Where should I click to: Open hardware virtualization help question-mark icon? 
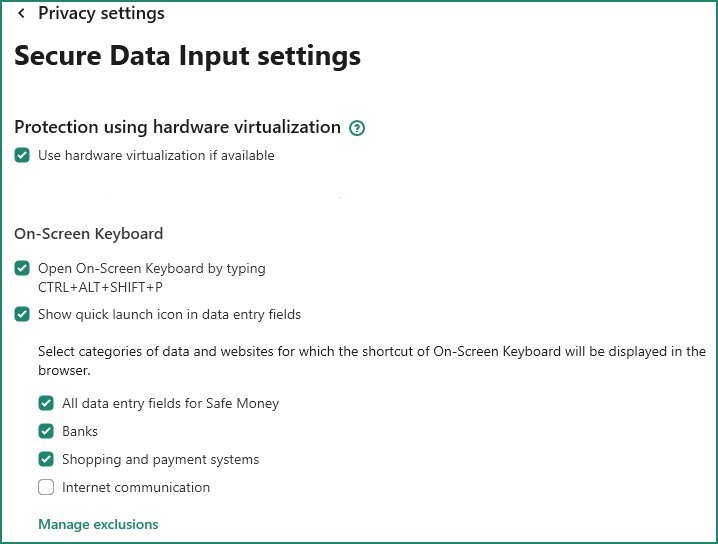pyautogui.click(x=358, y=128)
